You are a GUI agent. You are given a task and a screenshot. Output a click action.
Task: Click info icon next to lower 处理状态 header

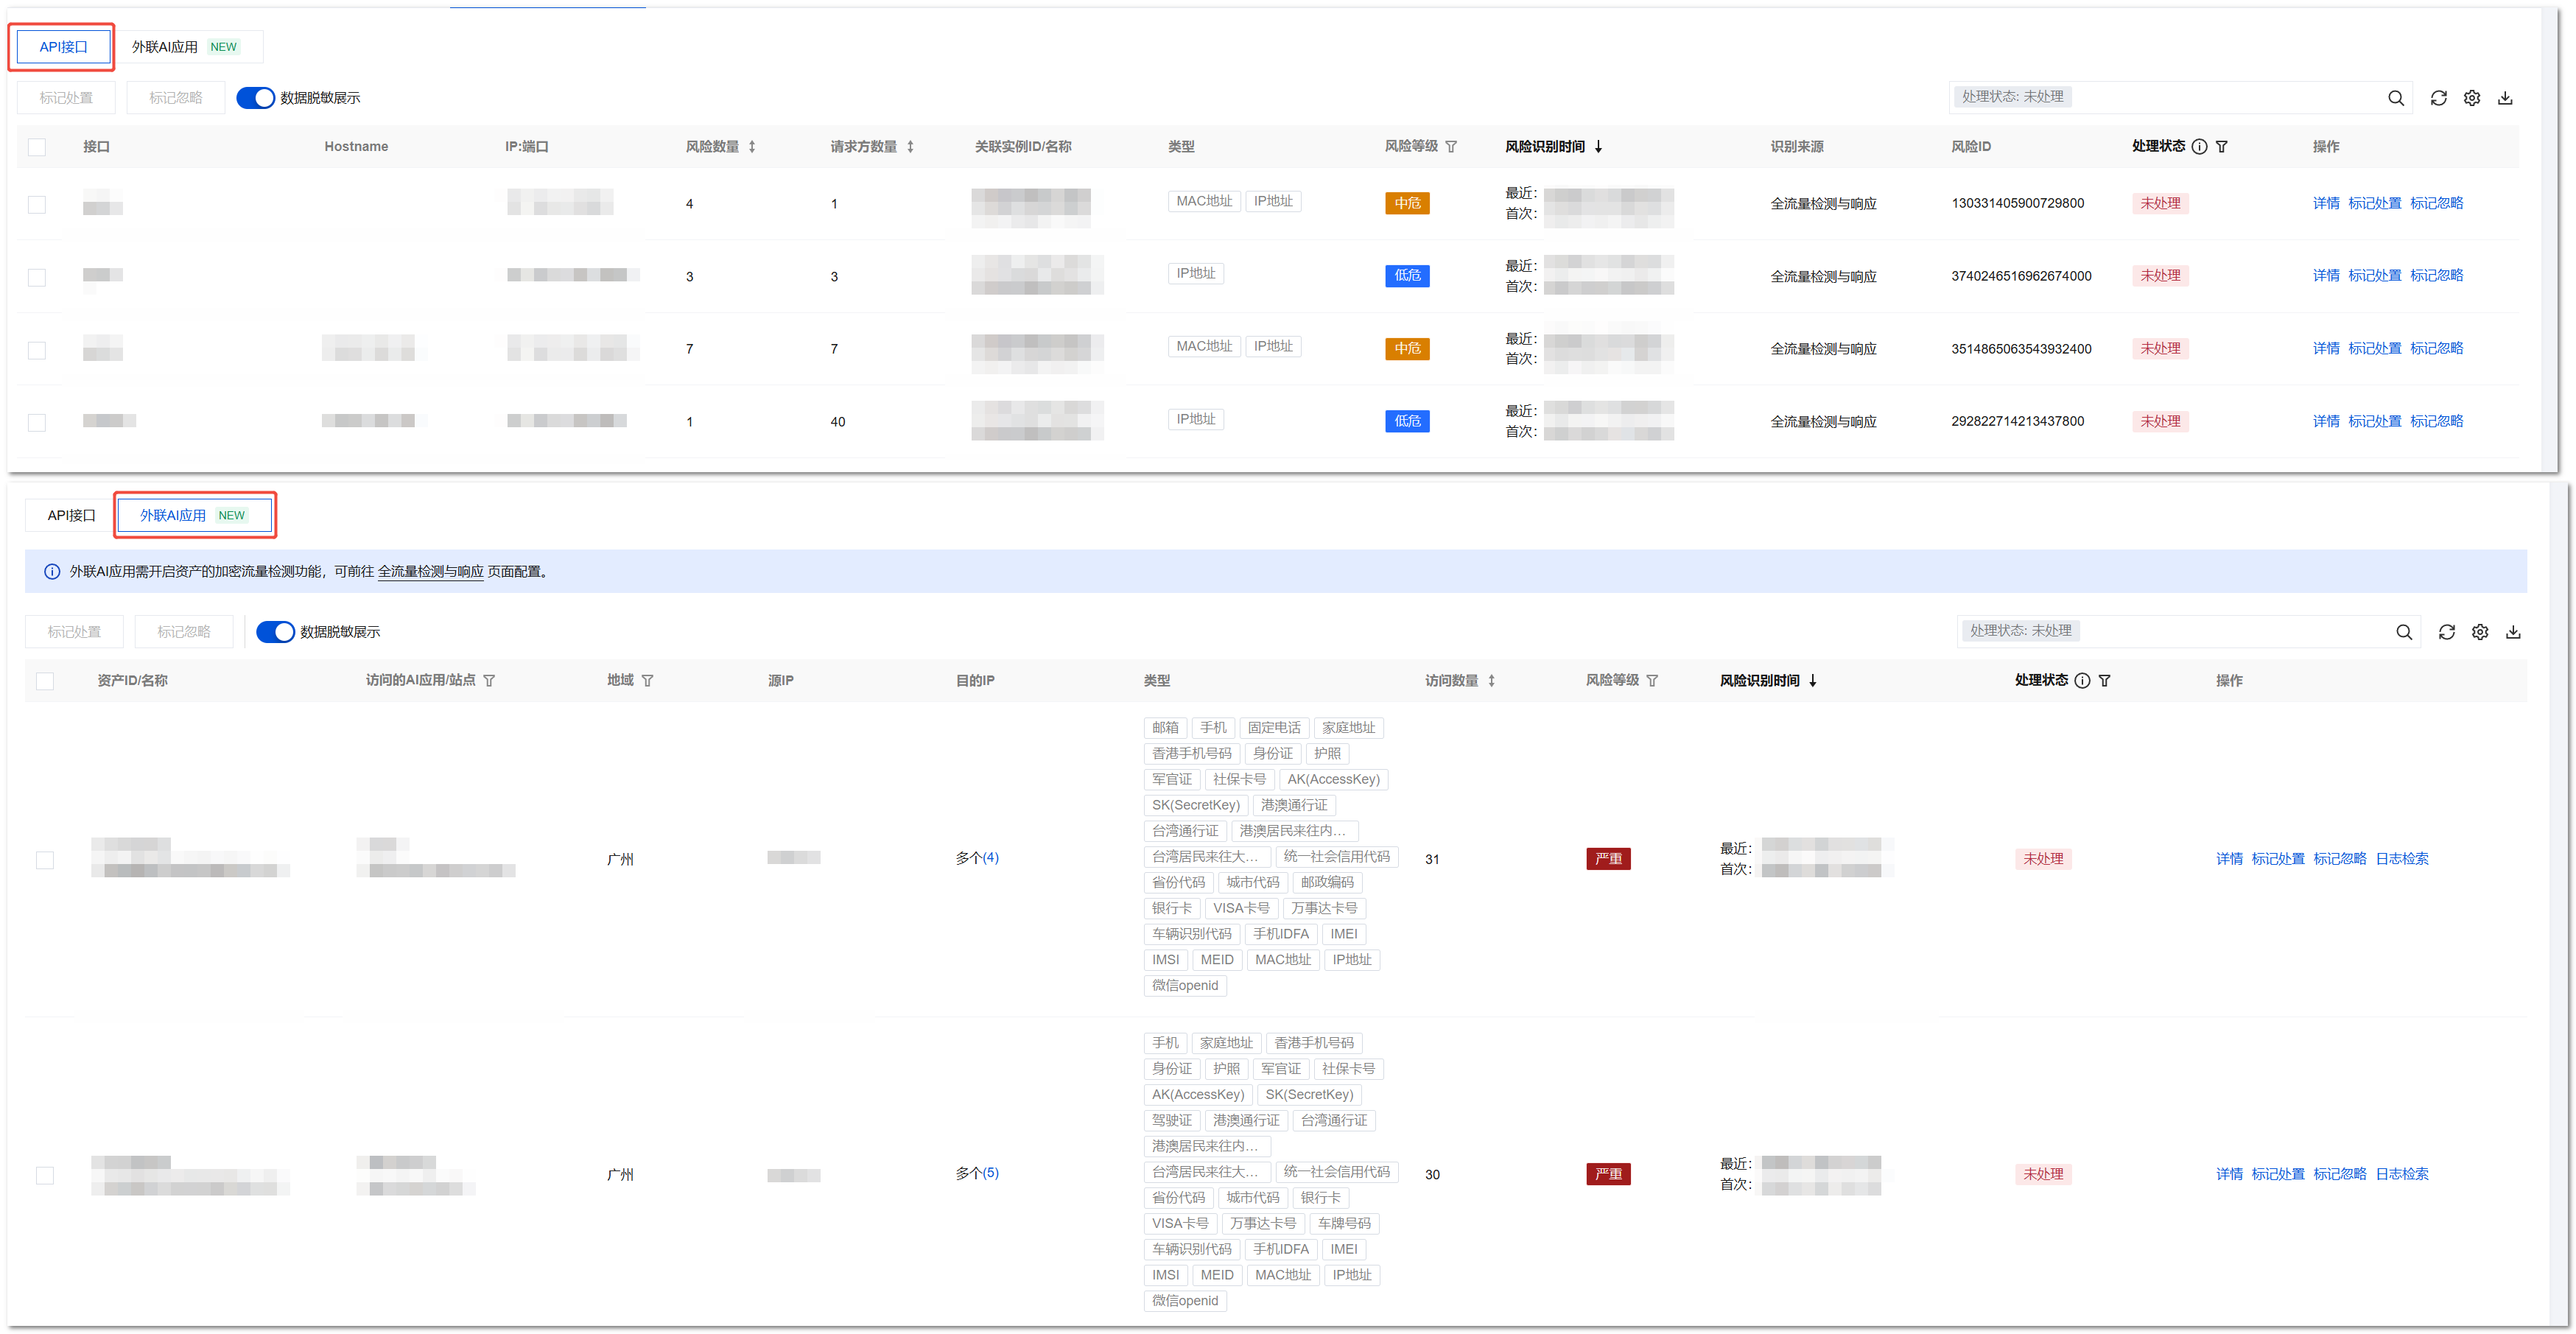2082,681
